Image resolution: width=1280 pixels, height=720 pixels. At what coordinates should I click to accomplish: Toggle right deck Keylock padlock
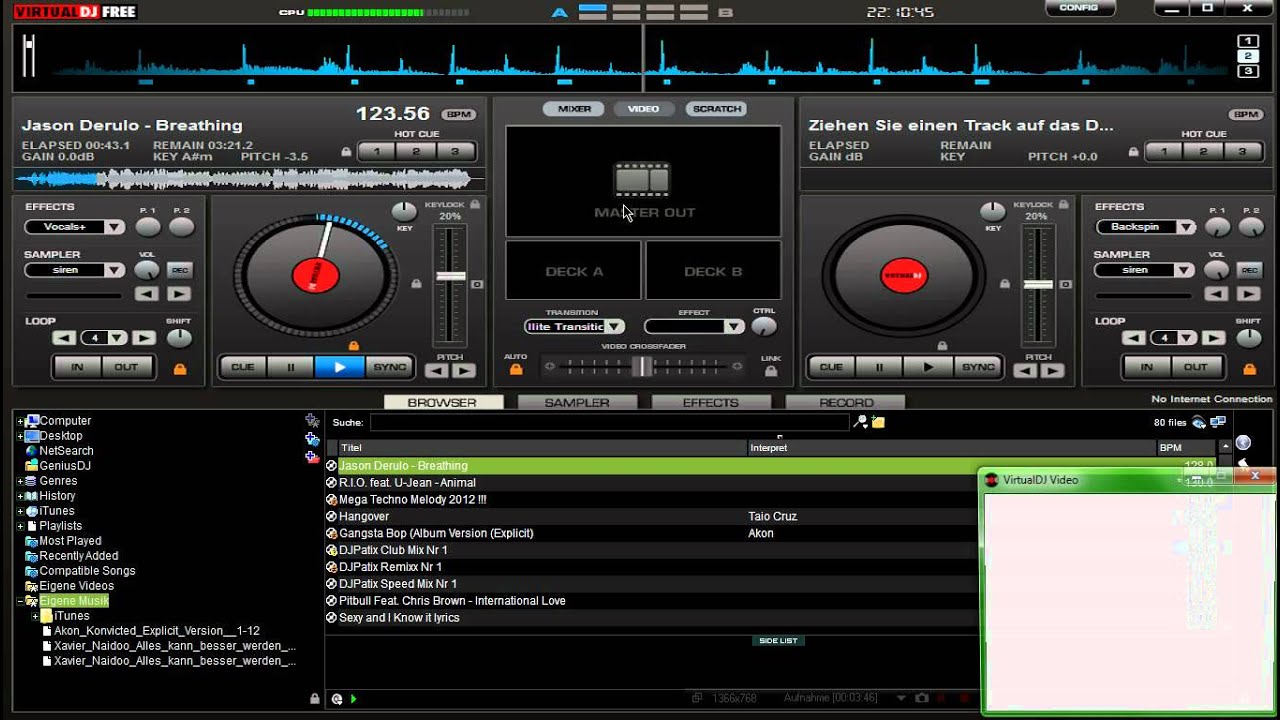coord(1062,204)
